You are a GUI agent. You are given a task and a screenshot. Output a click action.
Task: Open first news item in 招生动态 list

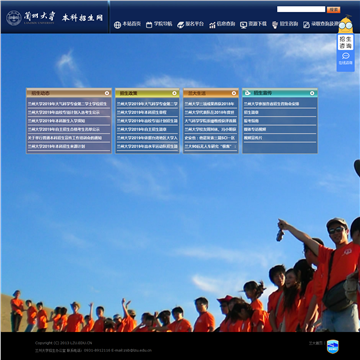[67, 104]
